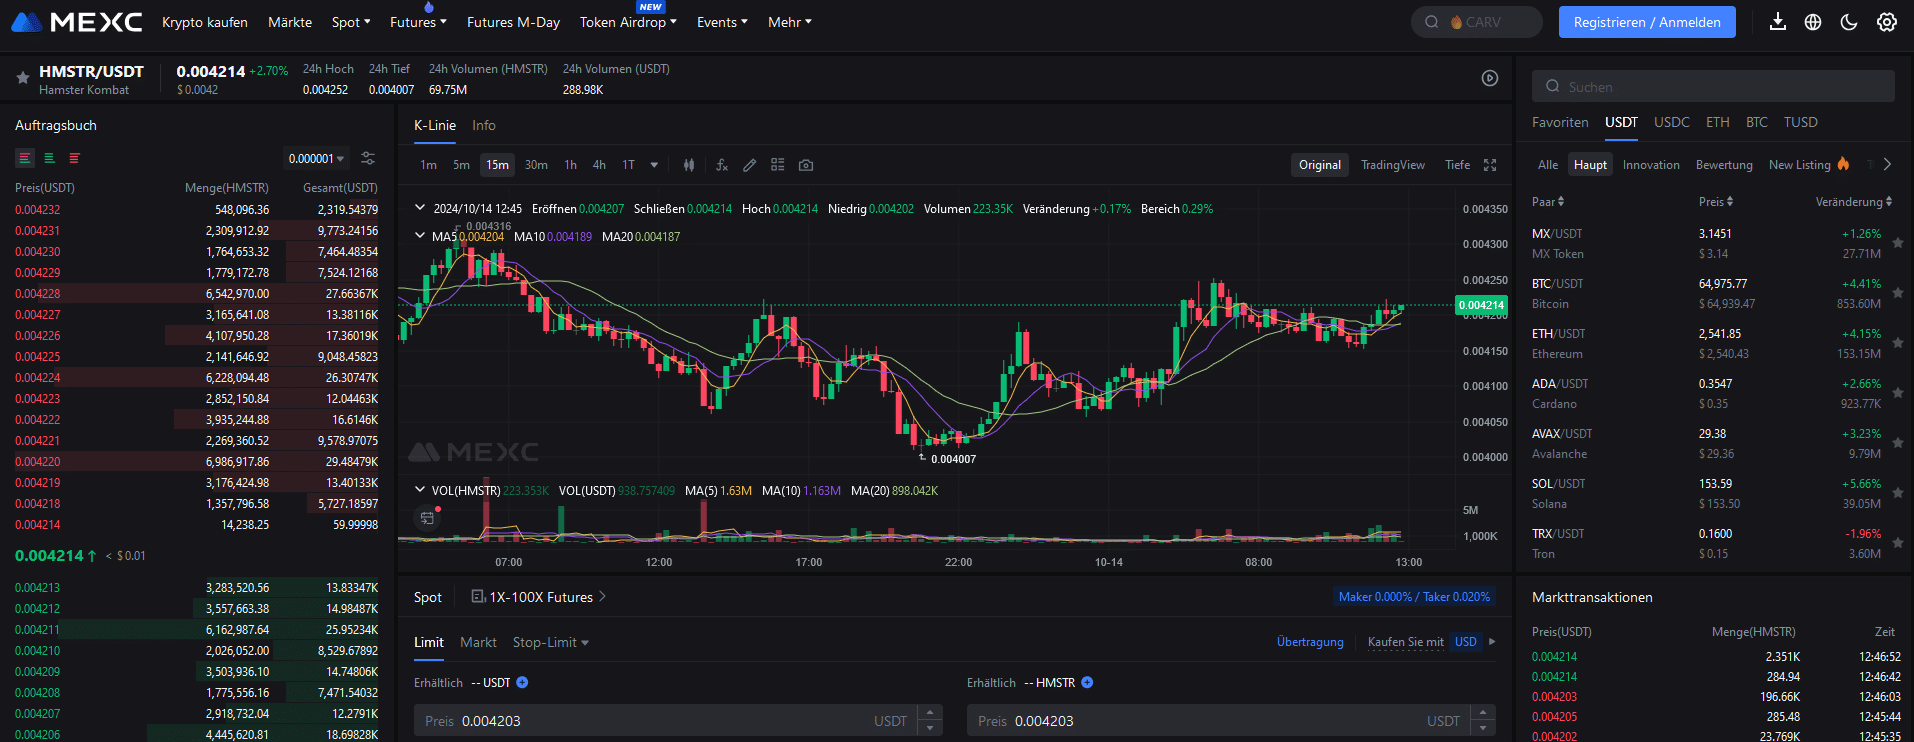The image size is (1914, 742).
Task: Sort pairs by Veränderung column
Action: pyautogui.click(x=1854, y=202)
